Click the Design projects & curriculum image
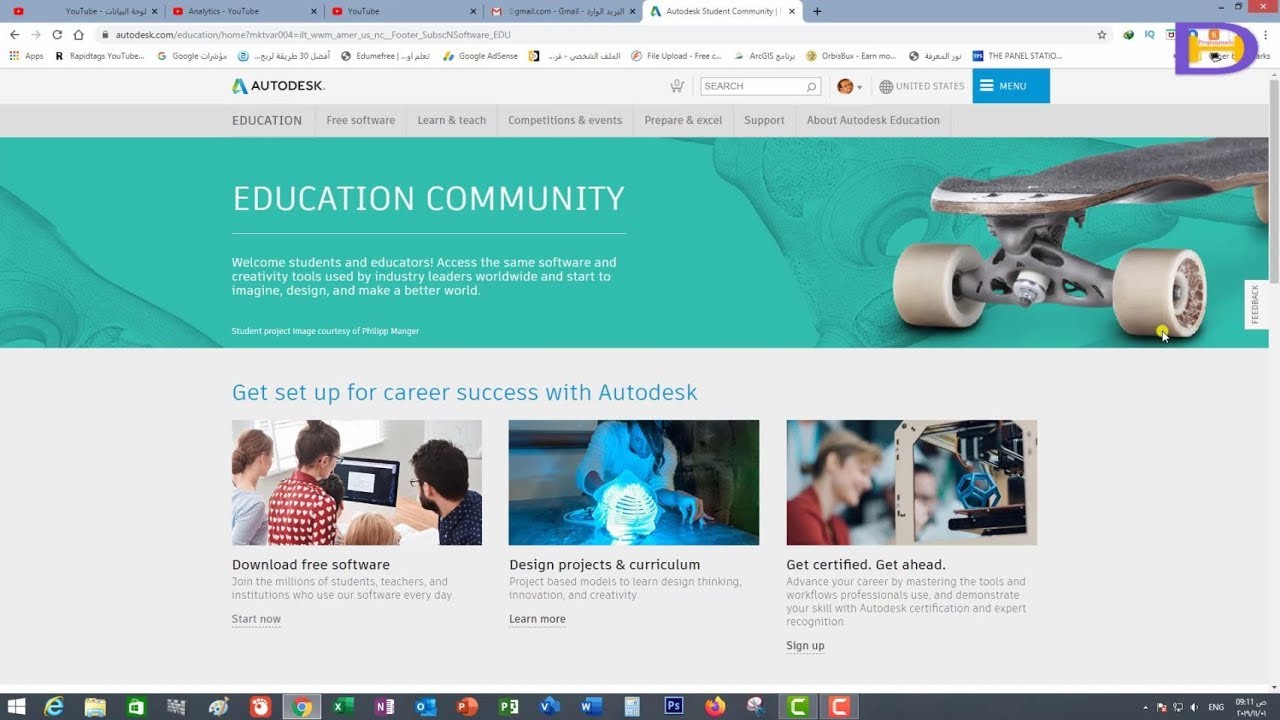This screenshot has width=1280, height=720. (634, 482)
